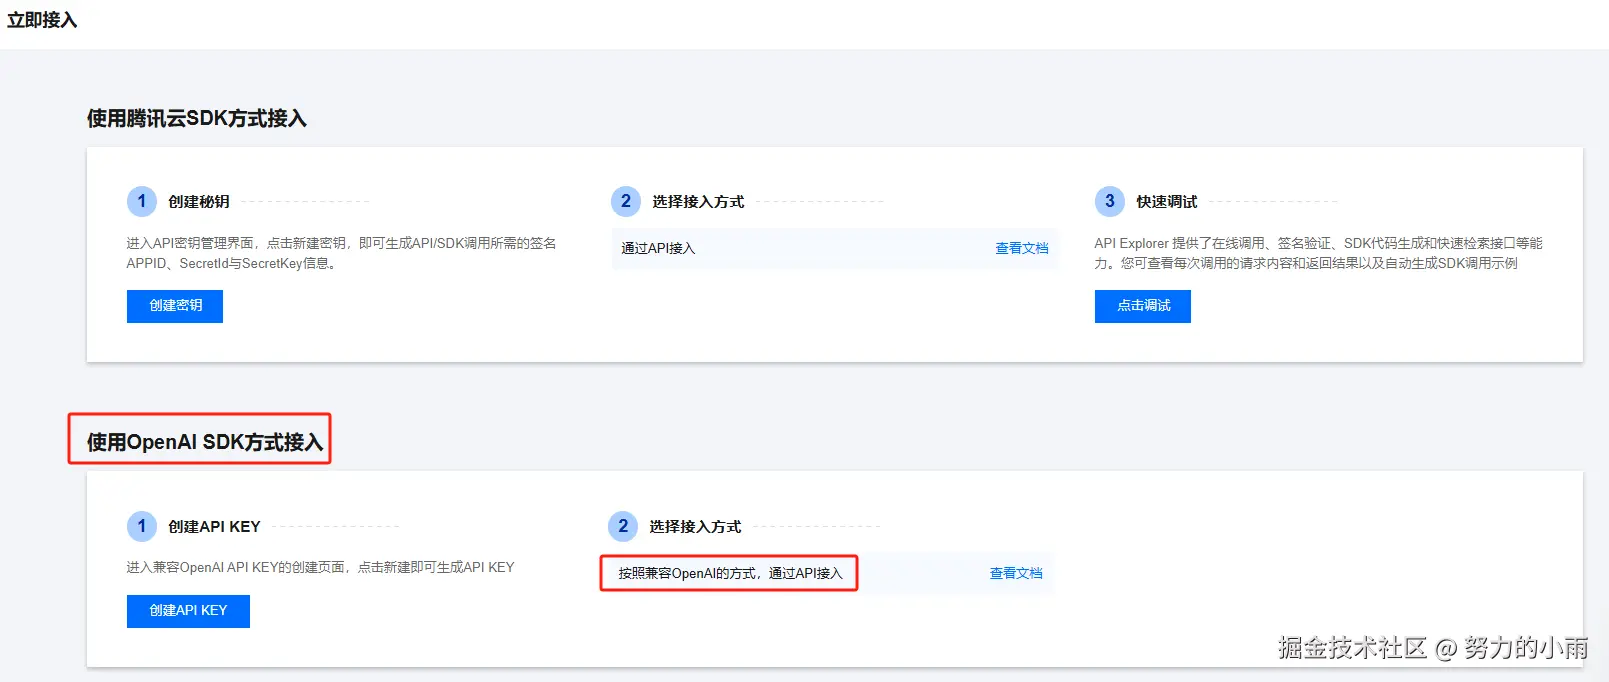
Task: Click the 通过API接入 text
Action: click(658, 248)
